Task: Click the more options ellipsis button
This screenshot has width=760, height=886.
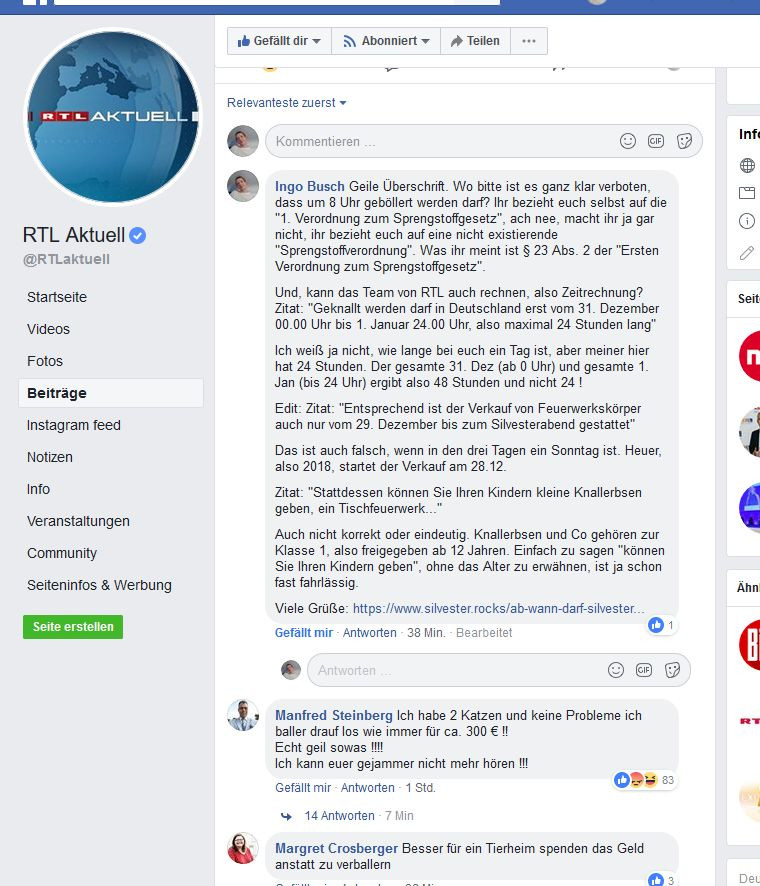Action: 529,41
